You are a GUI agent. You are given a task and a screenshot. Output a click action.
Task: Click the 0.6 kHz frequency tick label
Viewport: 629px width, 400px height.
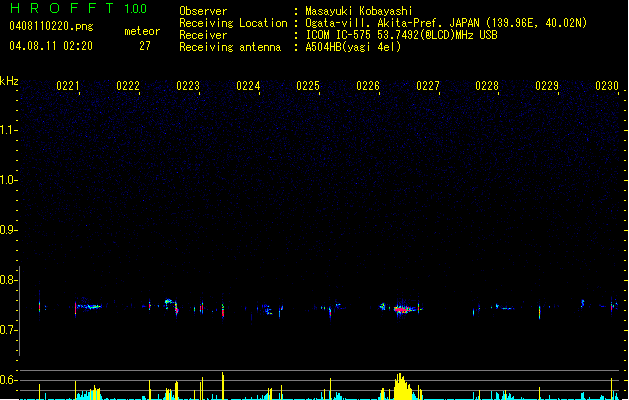click(x=8, y=380)
